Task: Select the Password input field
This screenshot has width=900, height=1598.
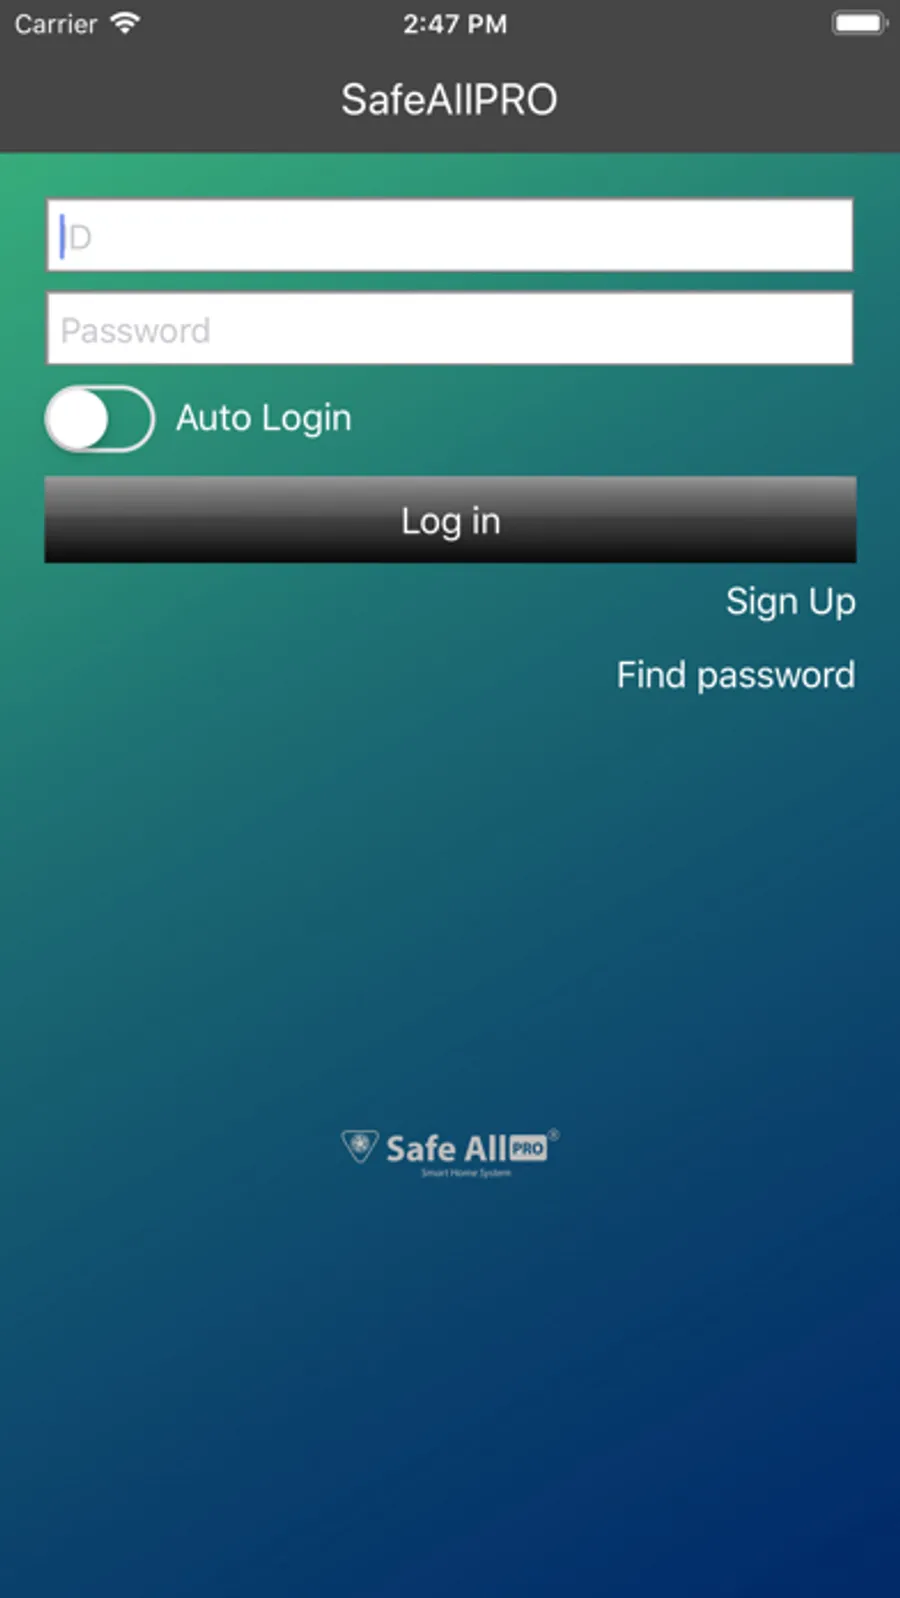Action: [x=450, y=329]
